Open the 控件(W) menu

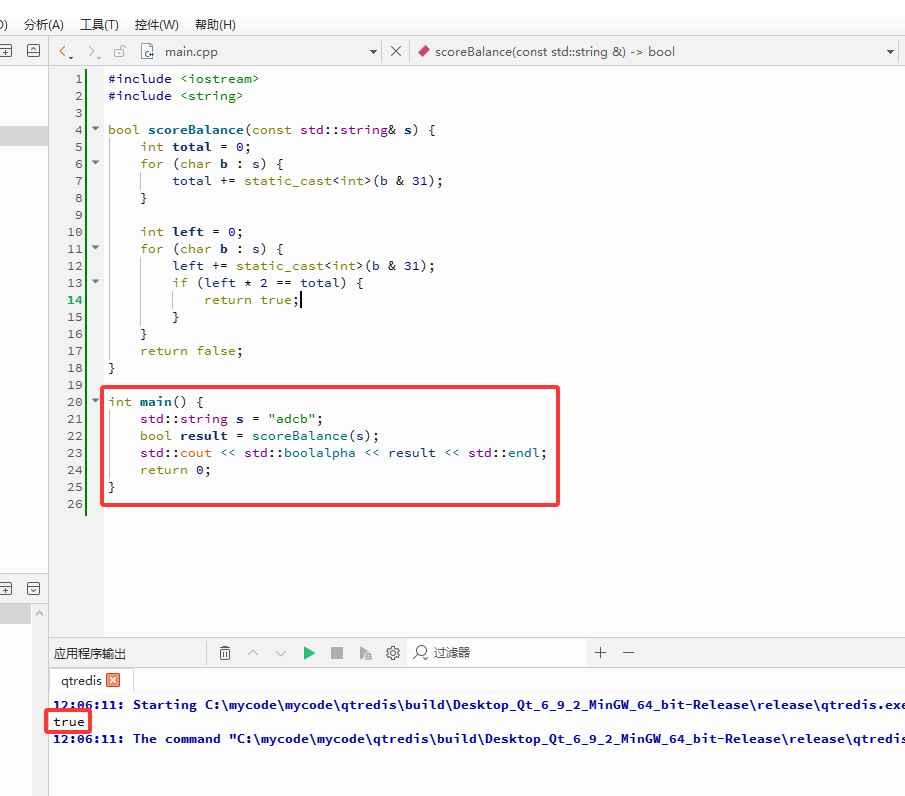pos(156,25)
